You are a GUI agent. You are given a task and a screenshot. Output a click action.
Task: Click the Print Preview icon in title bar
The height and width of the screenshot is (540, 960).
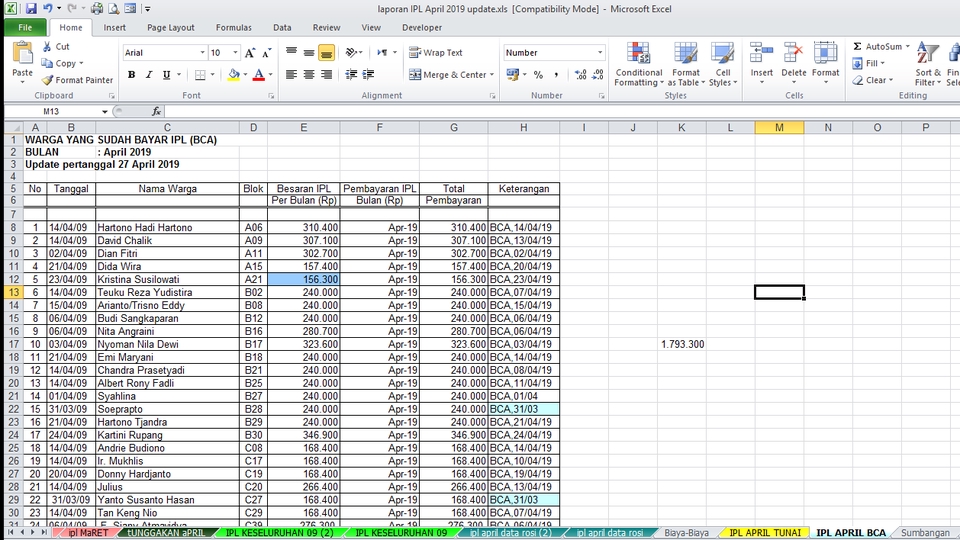click(114, 9)
